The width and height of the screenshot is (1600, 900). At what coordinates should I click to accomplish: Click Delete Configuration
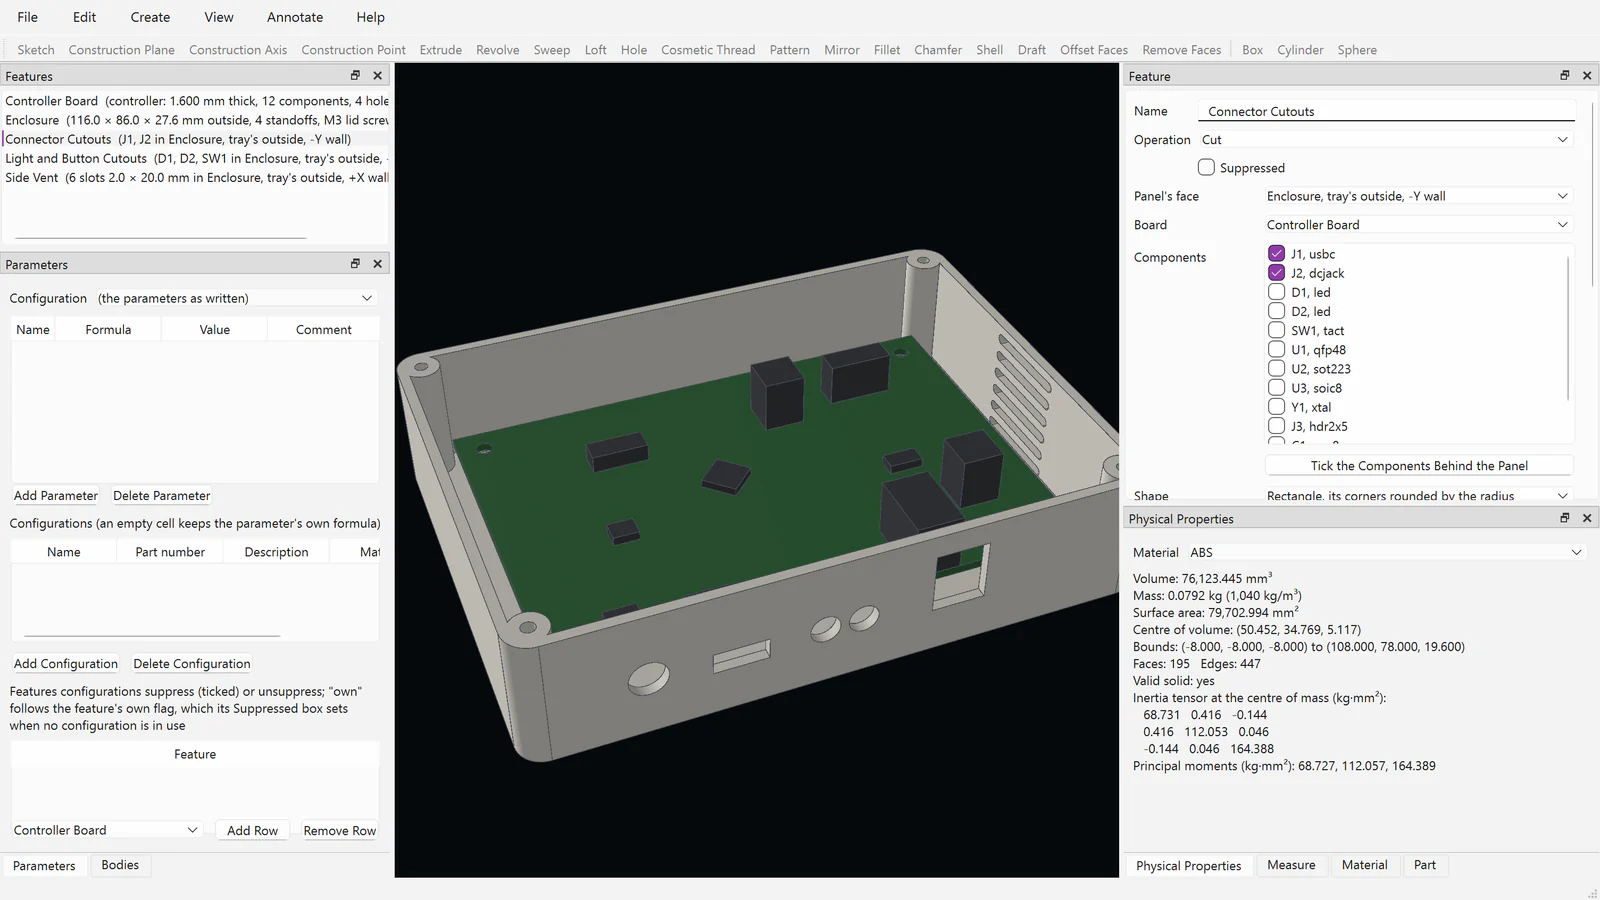(192, 664)
